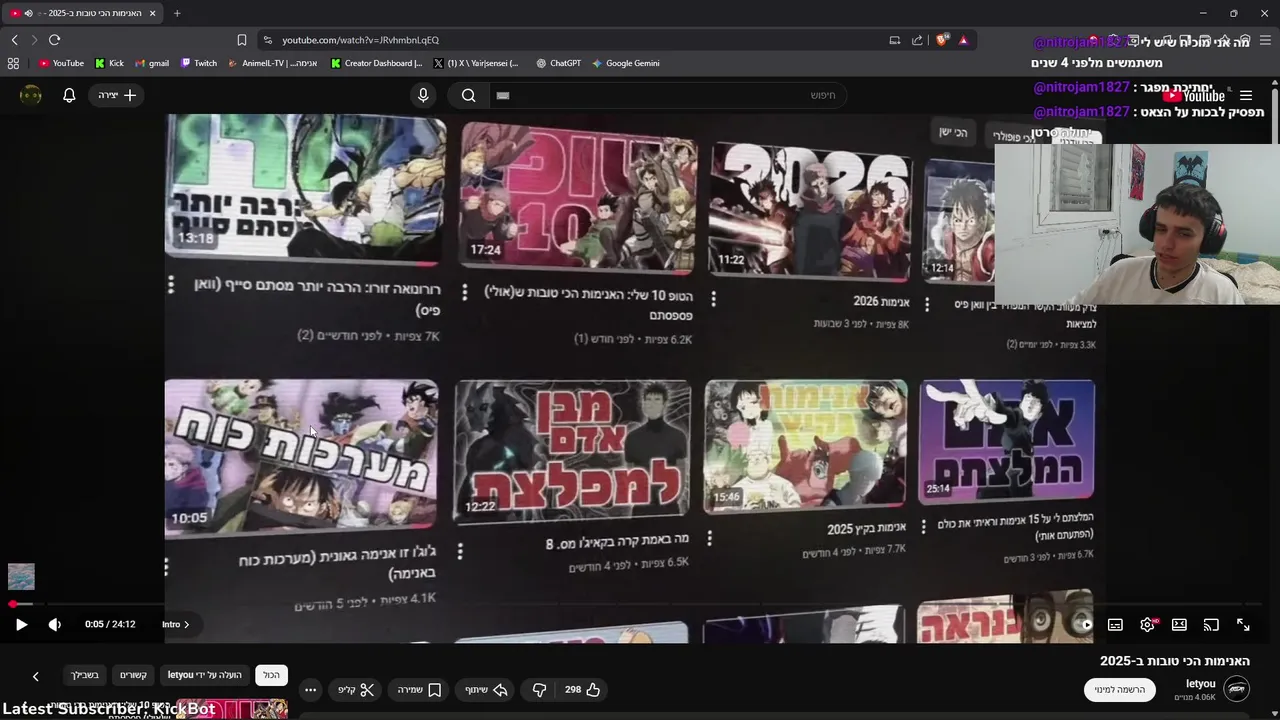
Task: Select the הכול filter chip
Action: pos(271,675)
